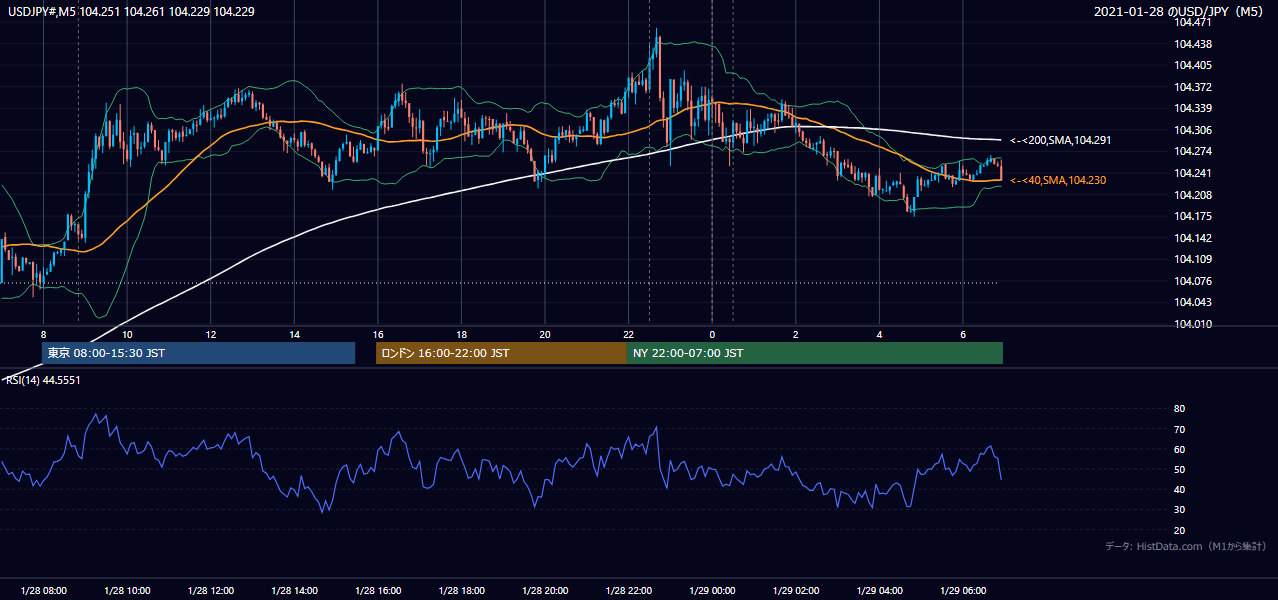Click the 1/29 02:00 time label

795,590
